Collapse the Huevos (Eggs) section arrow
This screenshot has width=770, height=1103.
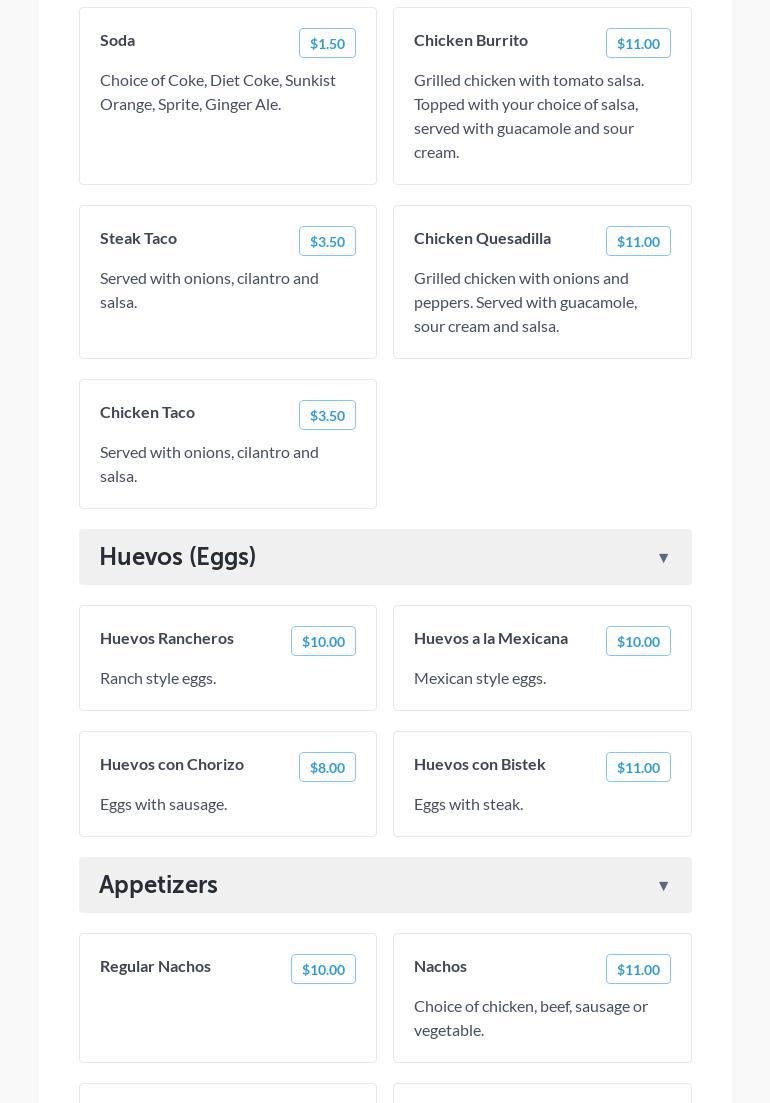(663, 558)
